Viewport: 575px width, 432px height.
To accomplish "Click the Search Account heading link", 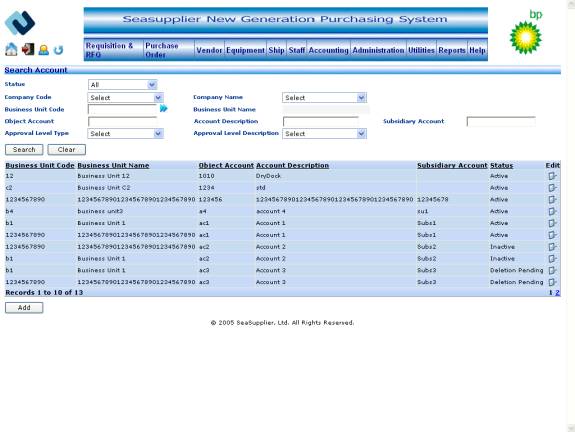I will pos(36,70).
